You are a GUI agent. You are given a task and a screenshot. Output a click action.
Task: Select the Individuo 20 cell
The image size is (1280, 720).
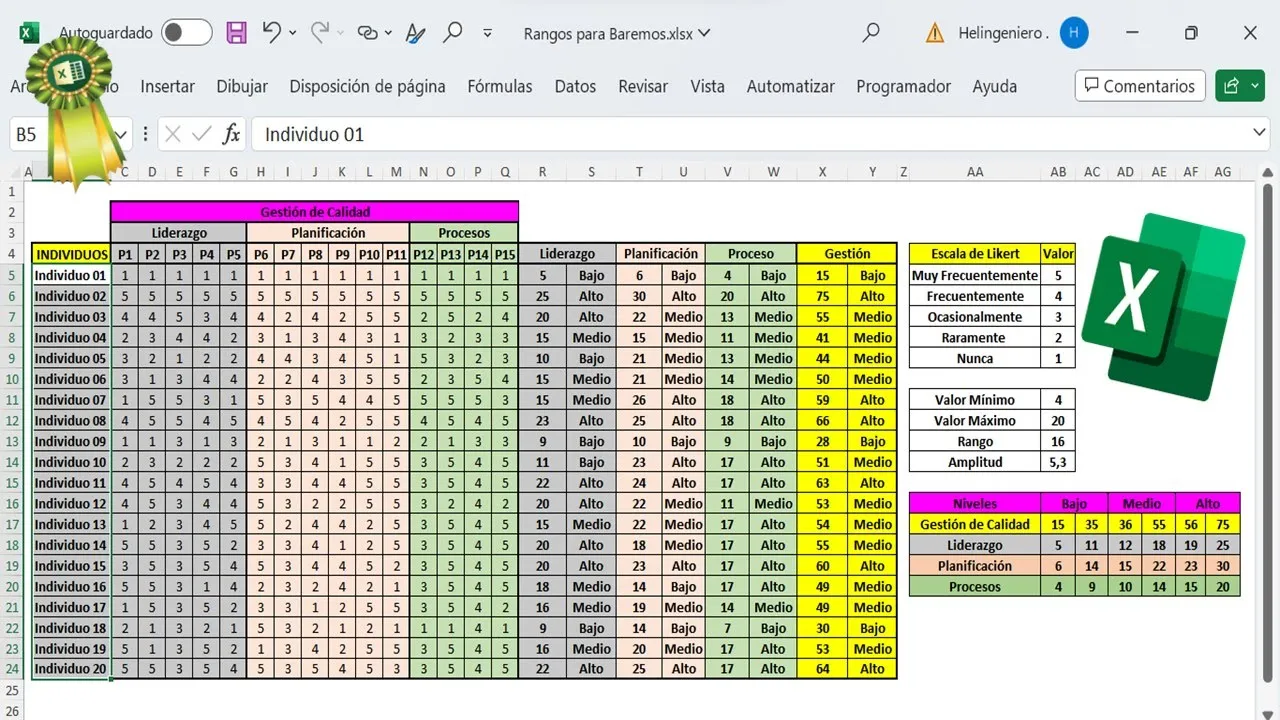click(71, 669)
